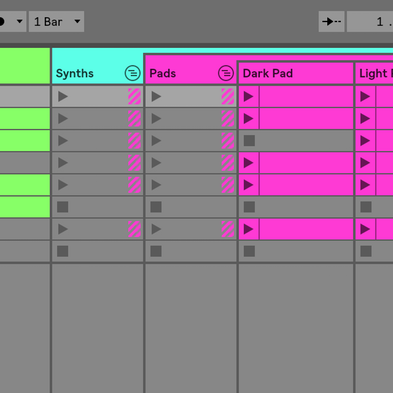
Task: Select the green track header
Action: pyautogui.click(x=25, y=66)
